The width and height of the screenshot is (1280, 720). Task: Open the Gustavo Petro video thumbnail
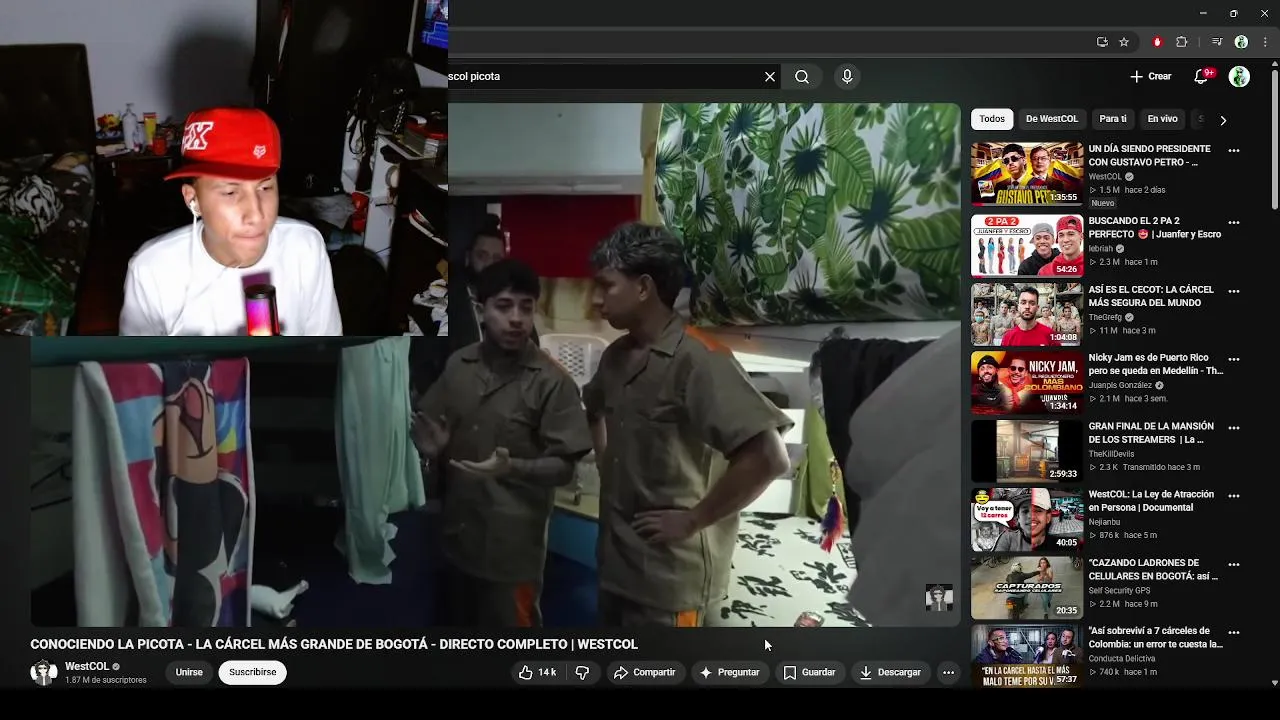tap(1027, 174)
